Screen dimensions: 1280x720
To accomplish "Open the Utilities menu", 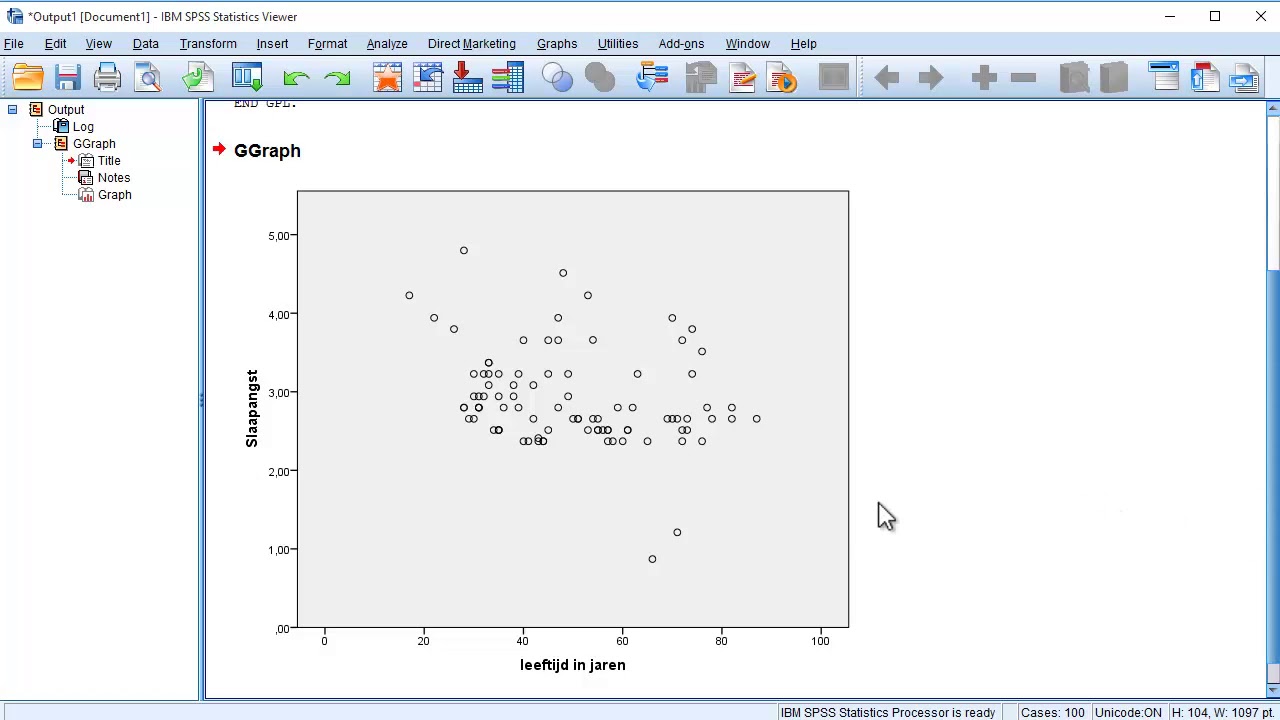I will point(617,44).
